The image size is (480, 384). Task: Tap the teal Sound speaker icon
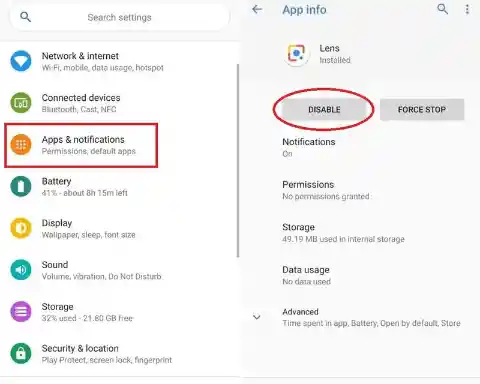coord(21,270)
